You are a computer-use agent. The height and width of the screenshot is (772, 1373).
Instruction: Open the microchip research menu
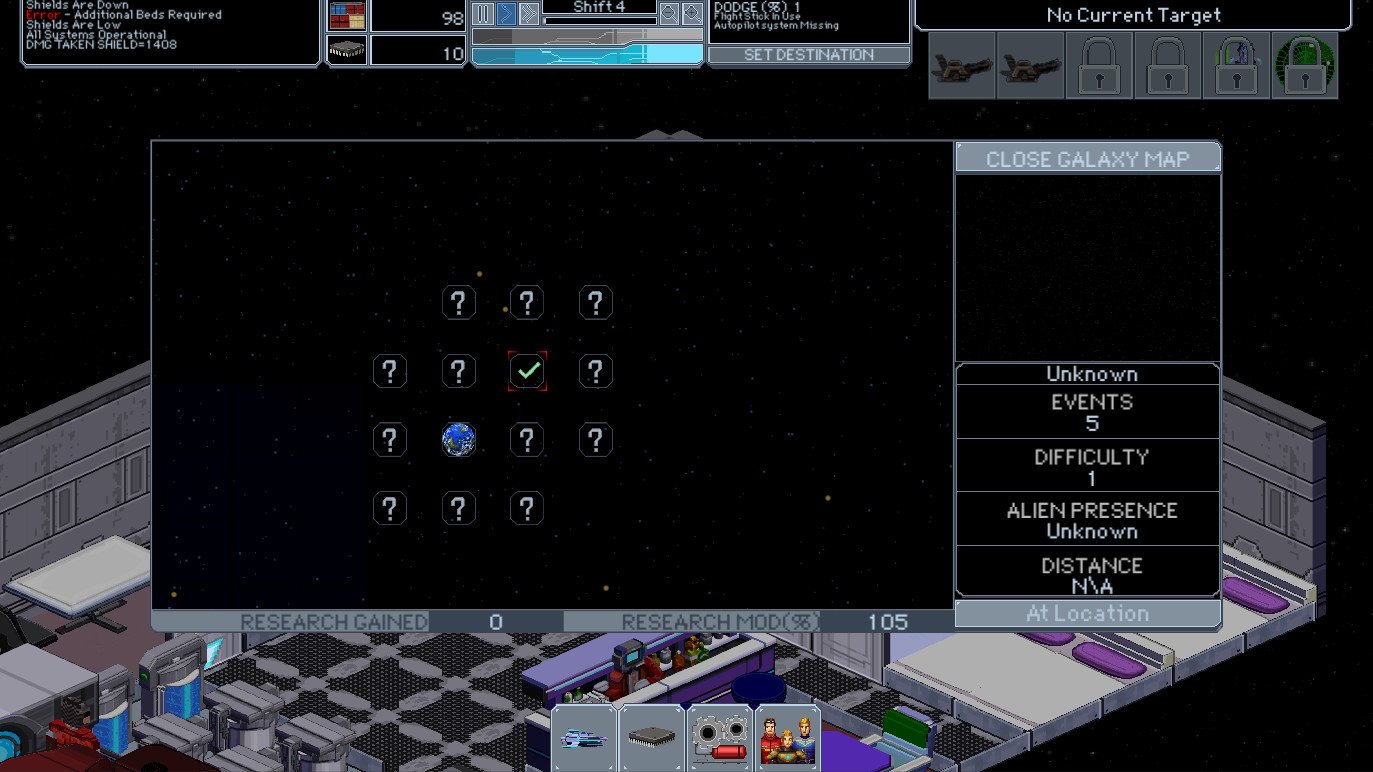click(652, 738)
